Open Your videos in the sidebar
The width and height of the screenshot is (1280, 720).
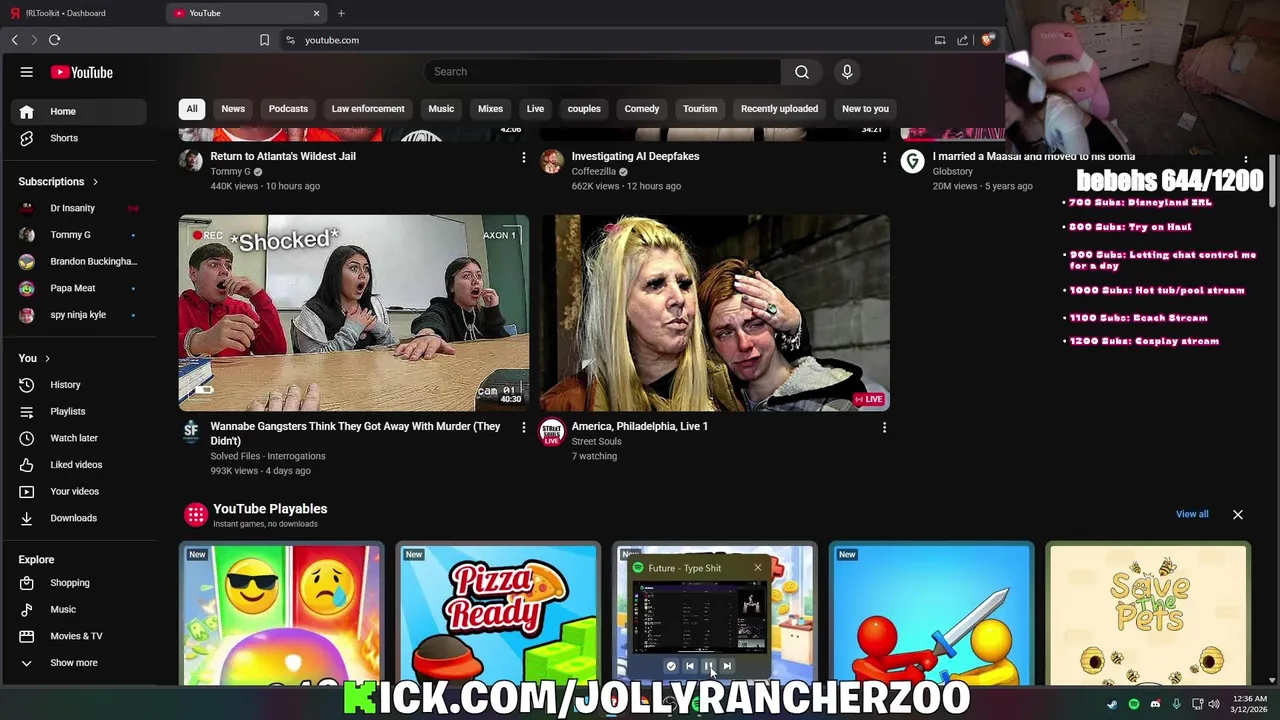point(80,491)
